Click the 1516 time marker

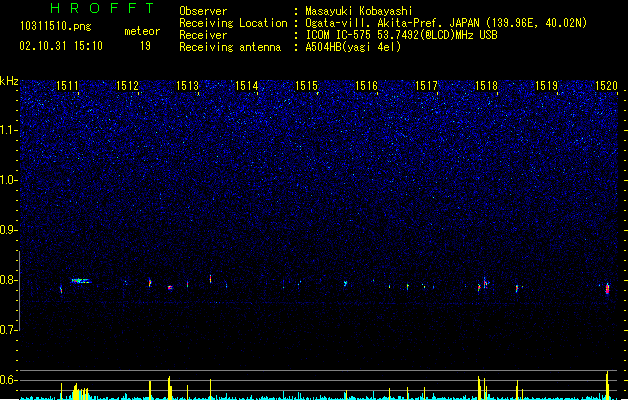pyautogui.click(x=366, y=86)
